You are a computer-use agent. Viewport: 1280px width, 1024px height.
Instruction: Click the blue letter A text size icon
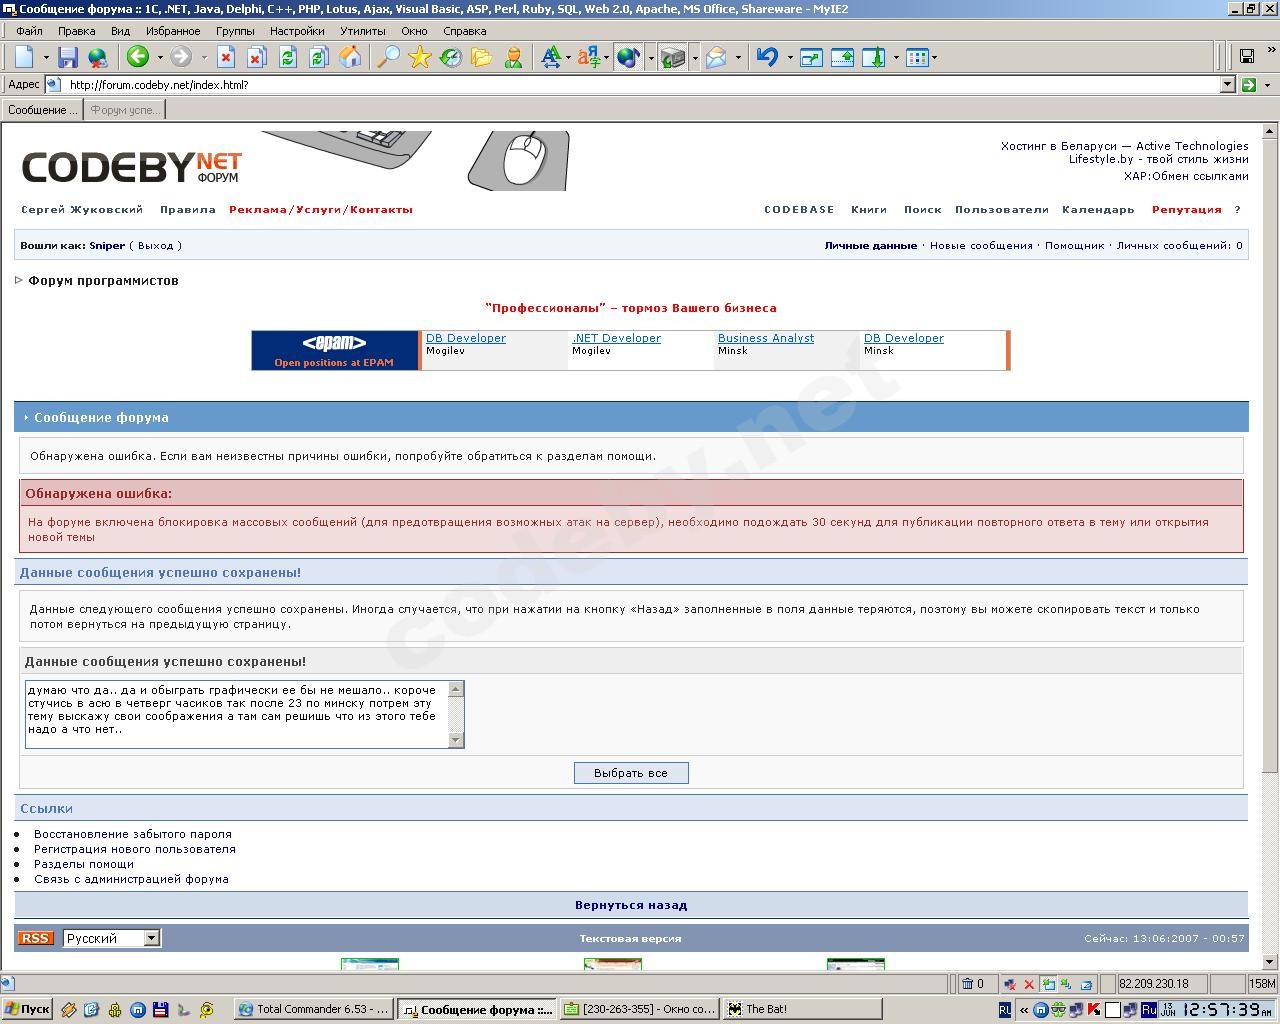[550, 57]
